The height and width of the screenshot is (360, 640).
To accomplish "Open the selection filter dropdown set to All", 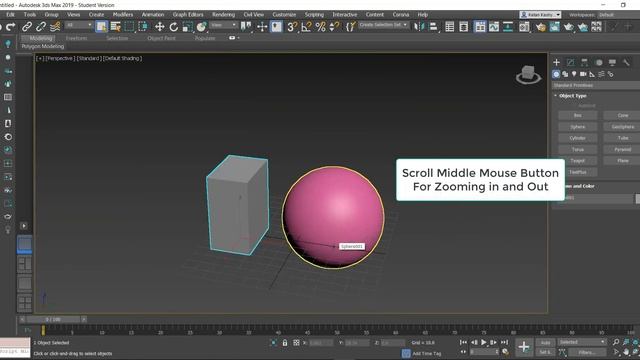I will [x=79, y=25].
